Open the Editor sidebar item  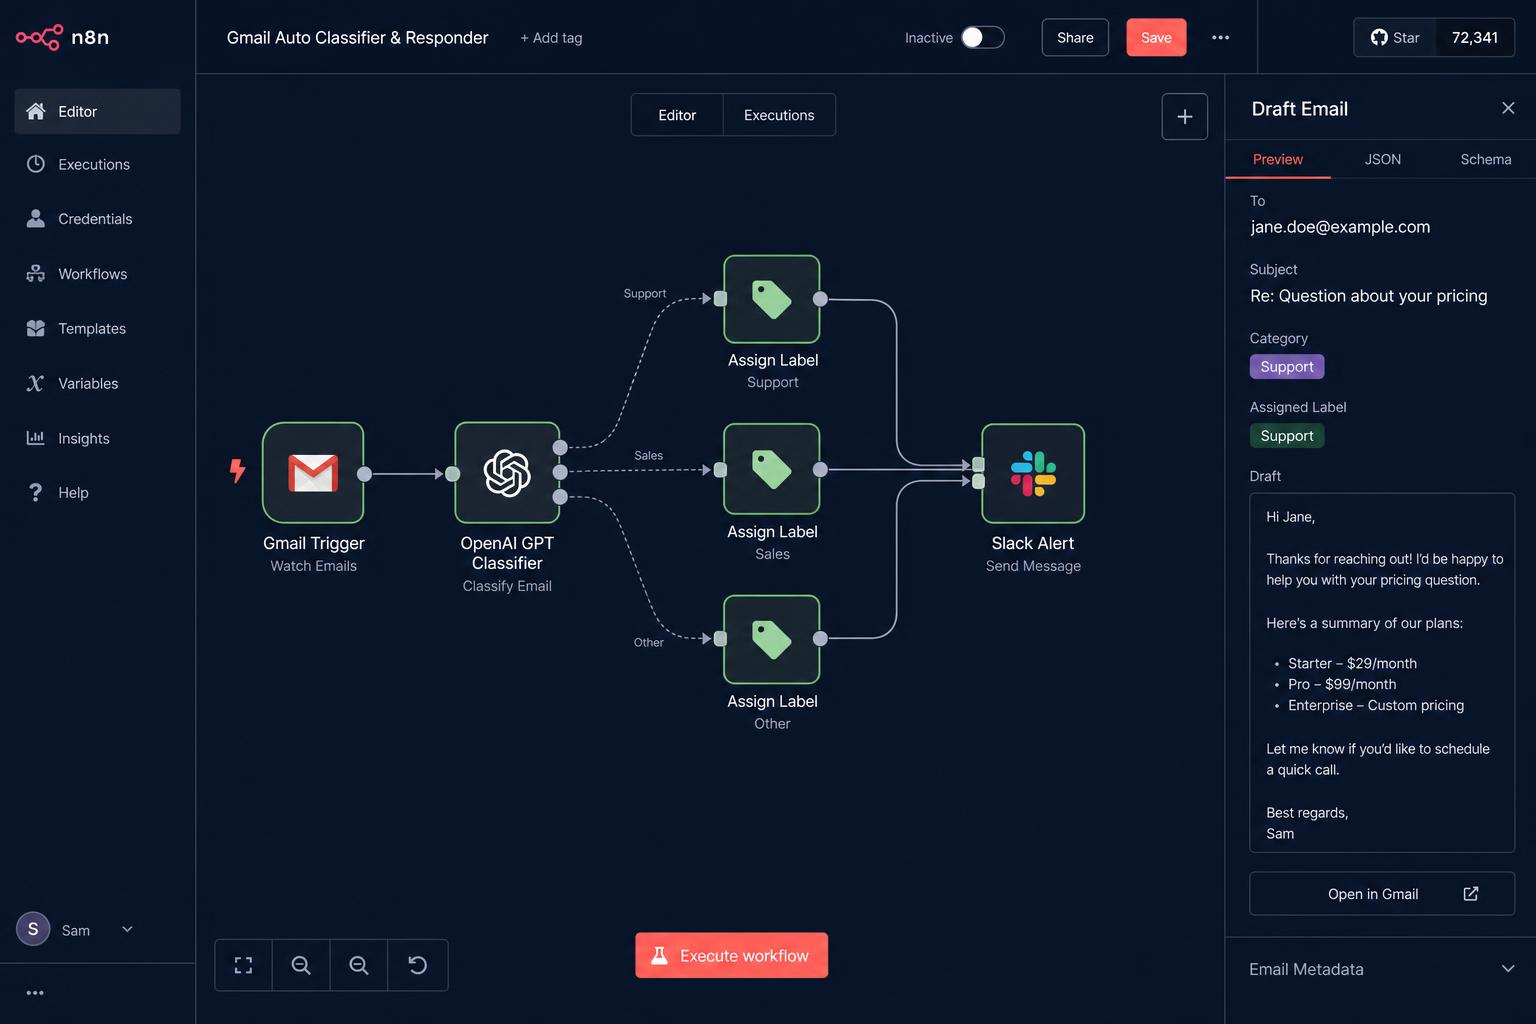tap(97, 111)
